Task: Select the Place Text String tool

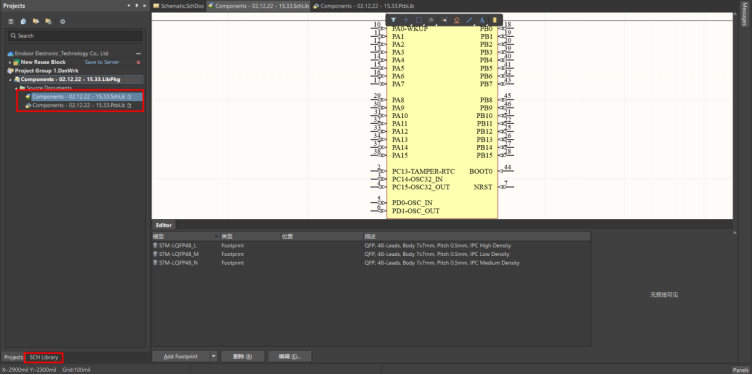Action: [x=482, y=20]
